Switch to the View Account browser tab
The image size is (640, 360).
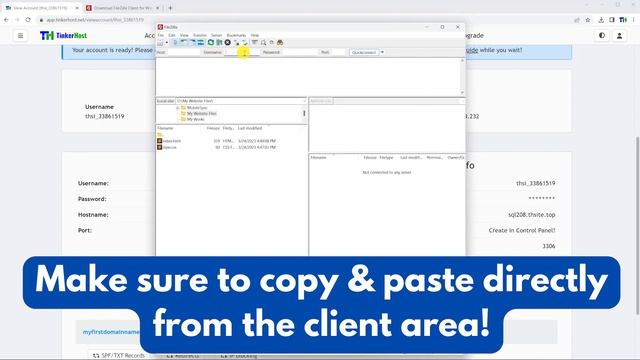pyautogui.click(x=40, y=8)
